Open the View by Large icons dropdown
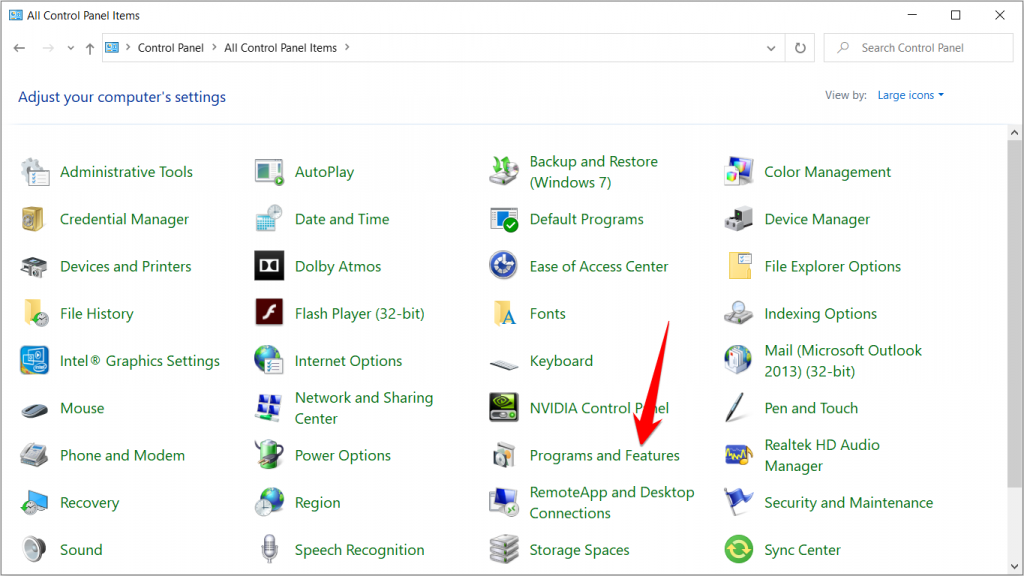 (x=910, y=95)
